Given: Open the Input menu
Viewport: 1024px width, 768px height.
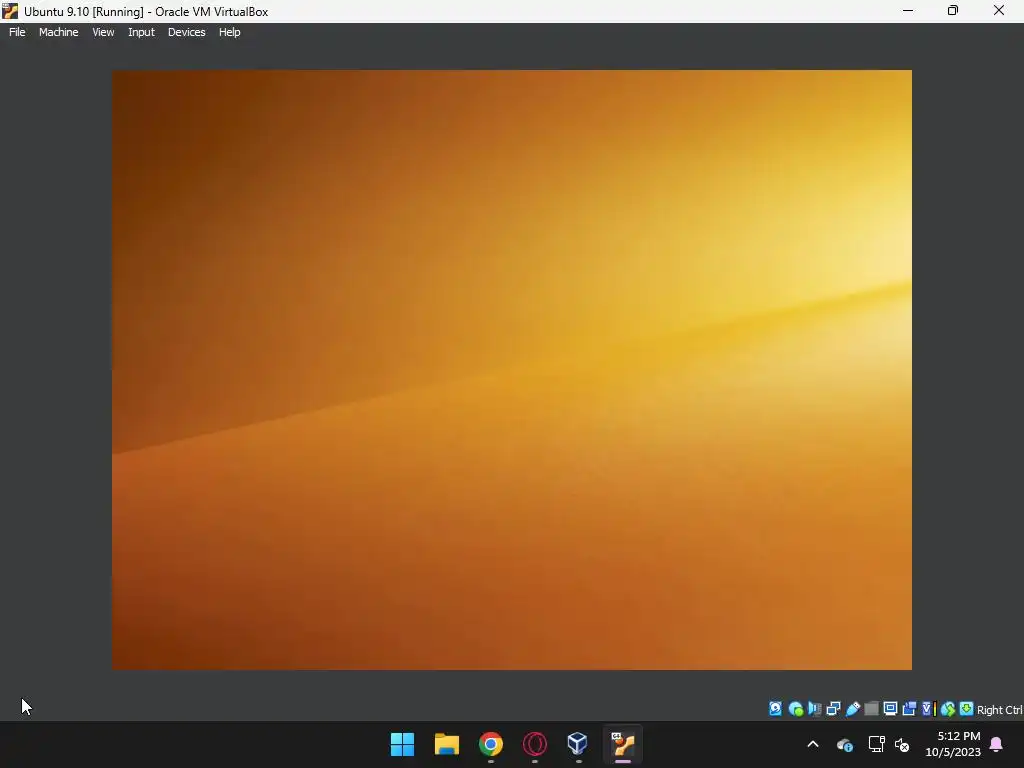Looking at the screenshot, I should (x=141, y=32).
